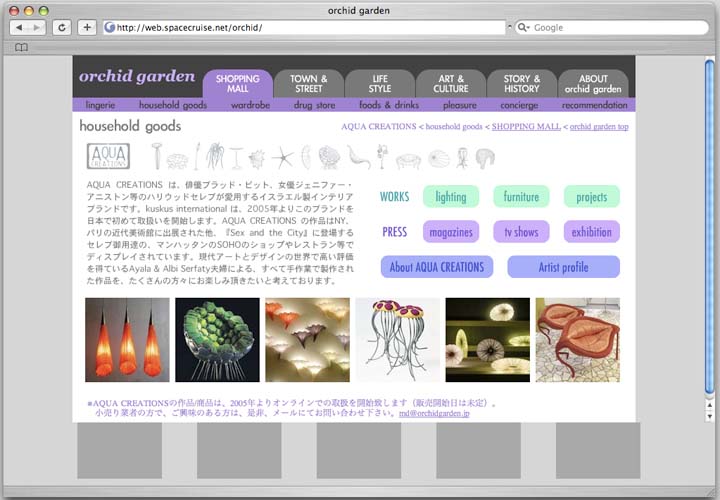Click the lighting works button

tap(450, 197)
